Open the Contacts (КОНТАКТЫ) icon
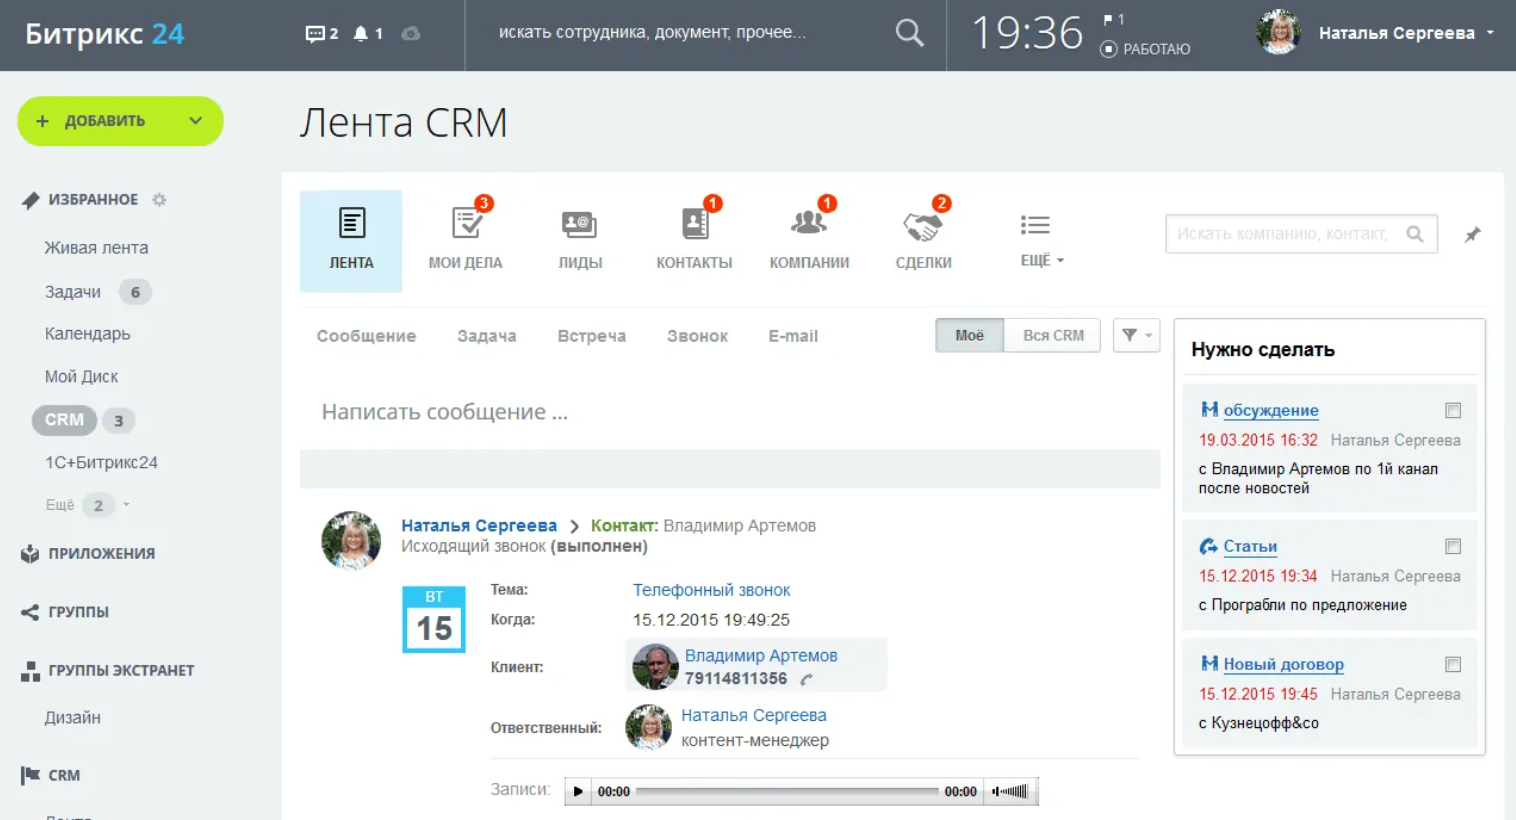The image size is (1516, 820). pos(694,226)
